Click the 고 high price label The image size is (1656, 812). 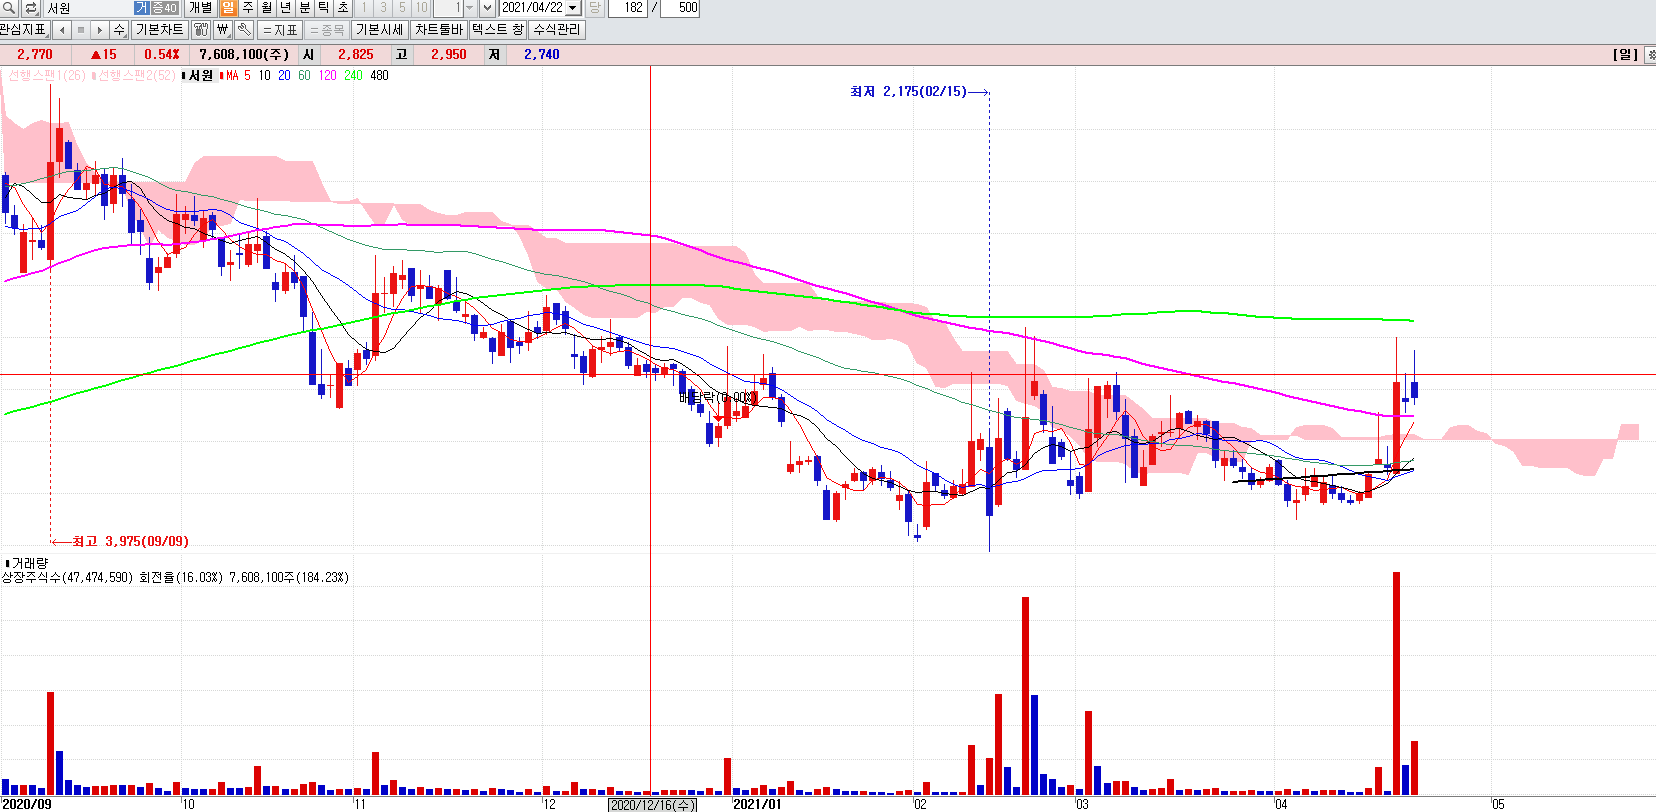click(x=401, y=54)
